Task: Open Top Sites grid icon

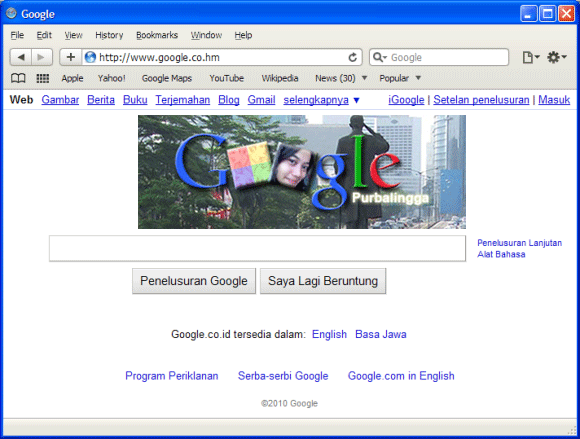Action: [43, 78]
